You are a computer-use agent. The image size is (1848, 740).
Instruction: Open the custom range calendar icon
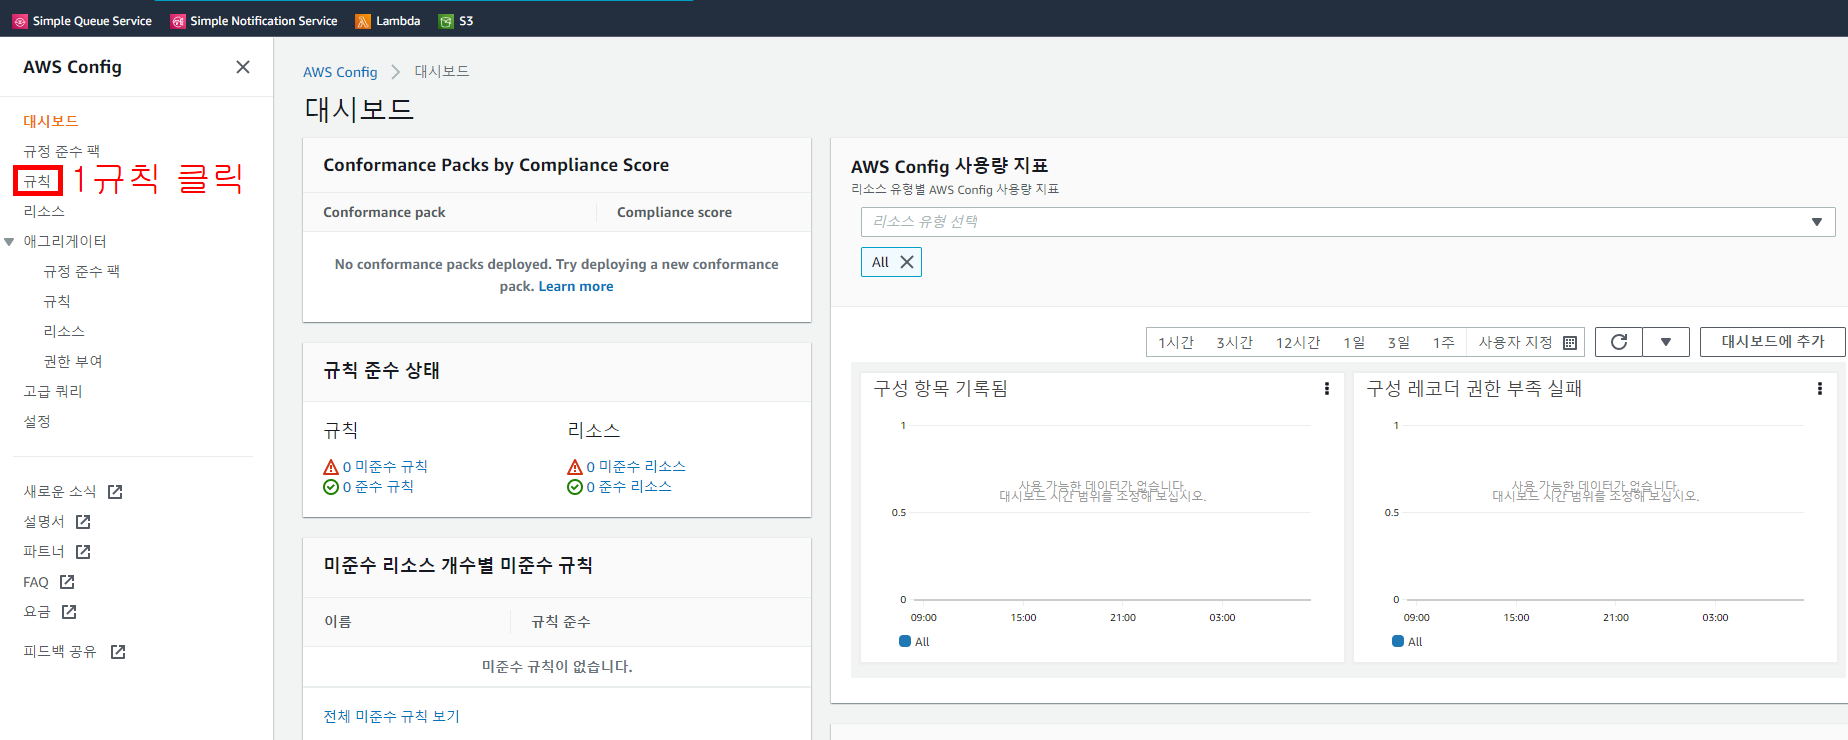click(1570, 343)
